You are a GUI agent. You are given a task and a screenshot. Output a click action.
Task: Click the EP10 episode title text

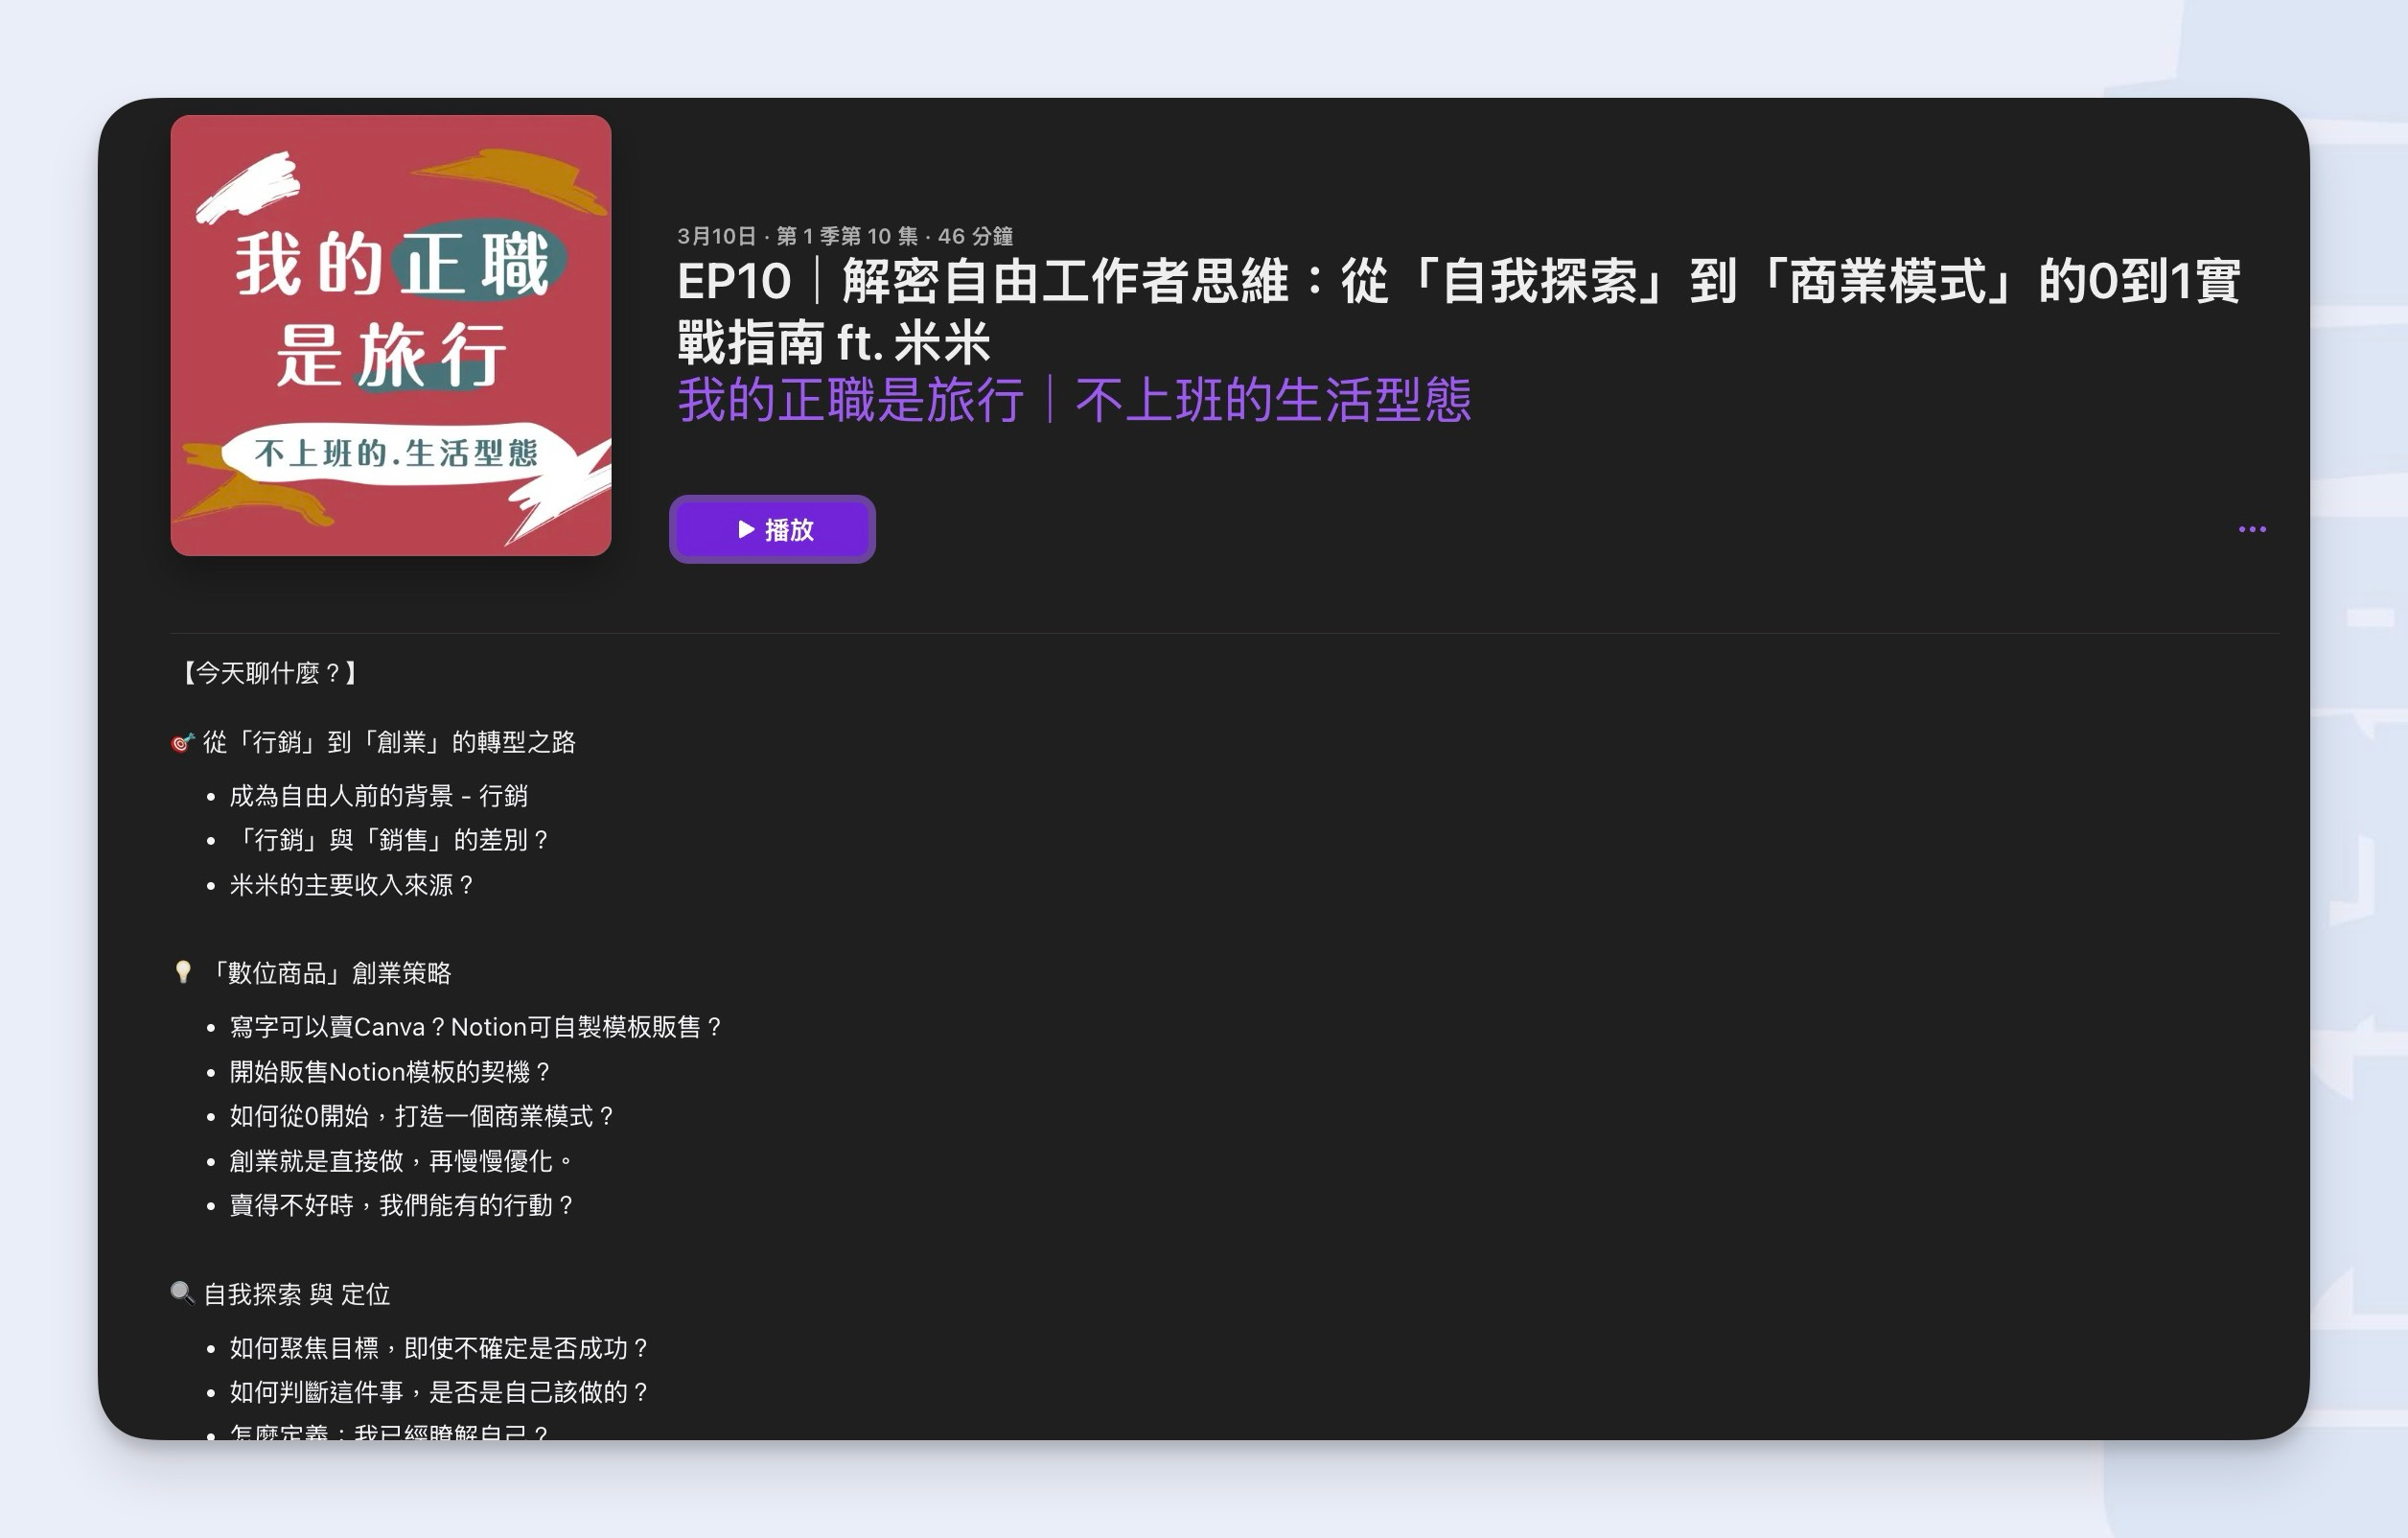(x=1457, y=310)
